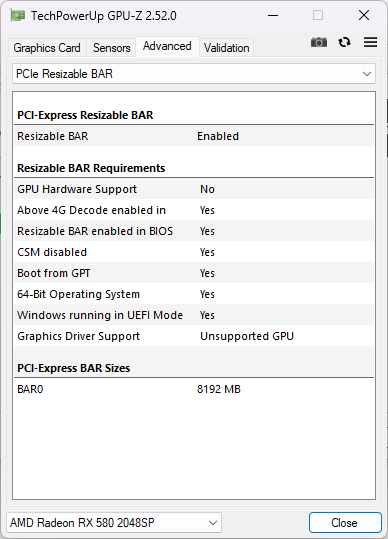
Task: Select the Boot from GPT row
Action: point(194,273)
